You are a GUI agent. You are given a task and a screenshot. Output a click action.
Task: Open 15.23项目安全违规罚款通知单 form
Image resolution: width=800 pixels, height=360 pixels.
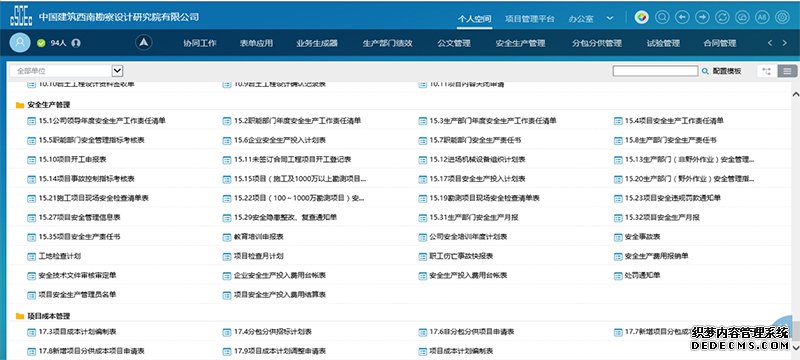[x=672, y=198]
